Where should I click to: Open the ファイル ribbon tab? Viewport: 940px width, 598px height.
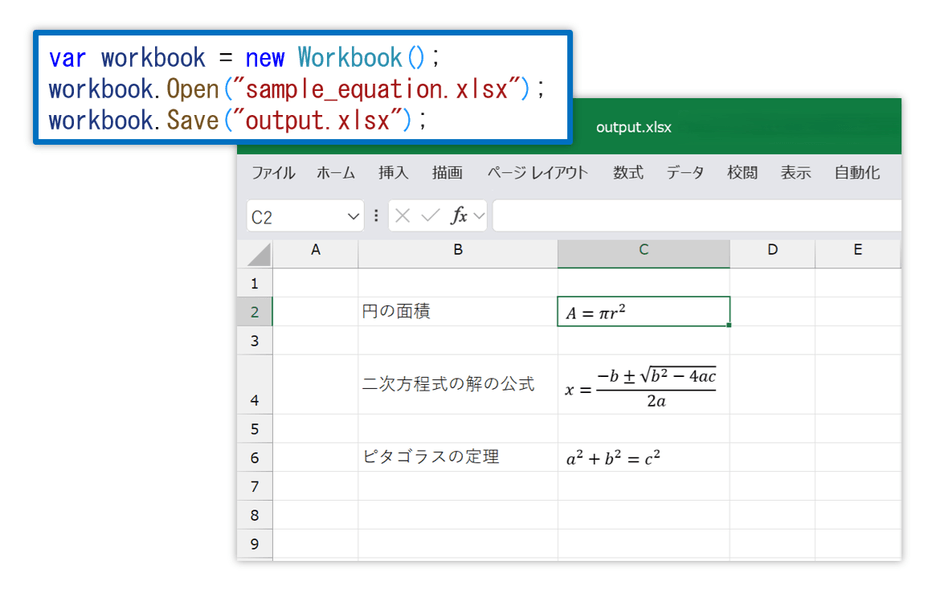point(273,173)
